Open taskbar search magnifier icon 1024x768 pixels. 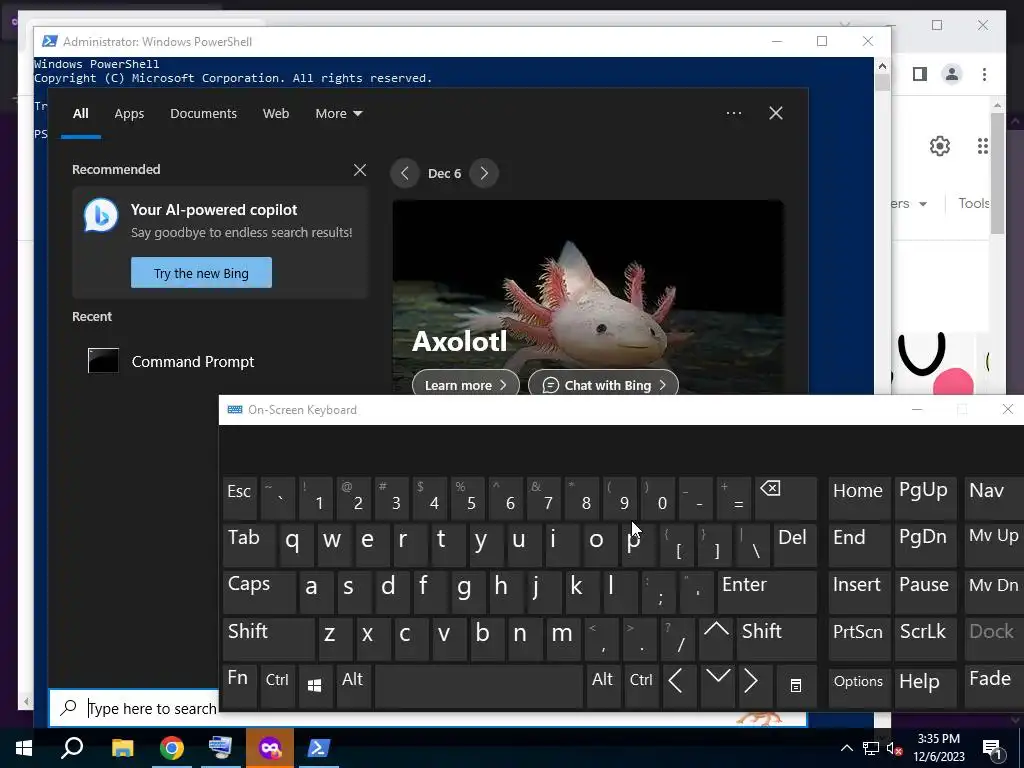point(72,748)
